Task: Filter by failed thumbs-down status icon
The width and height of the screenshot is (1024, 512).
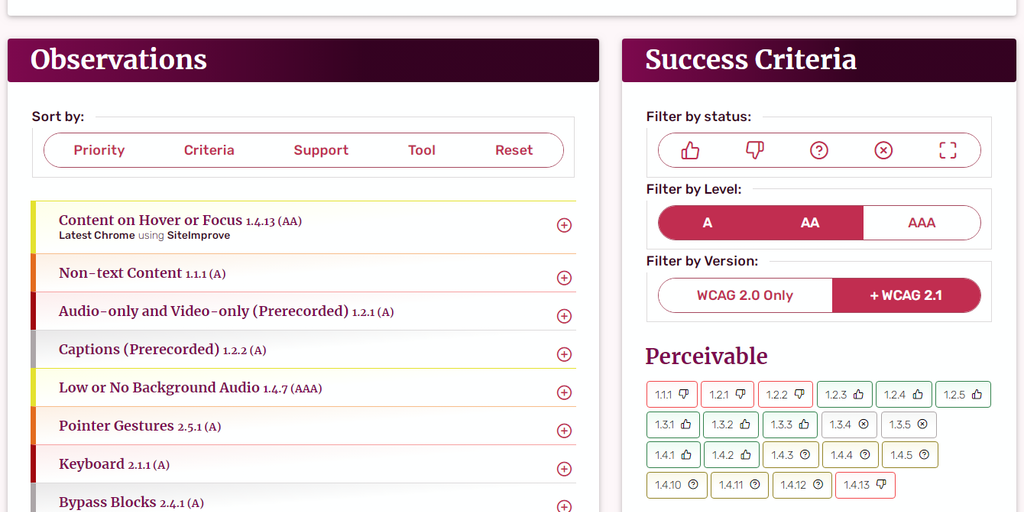Action: click(755, 150)
